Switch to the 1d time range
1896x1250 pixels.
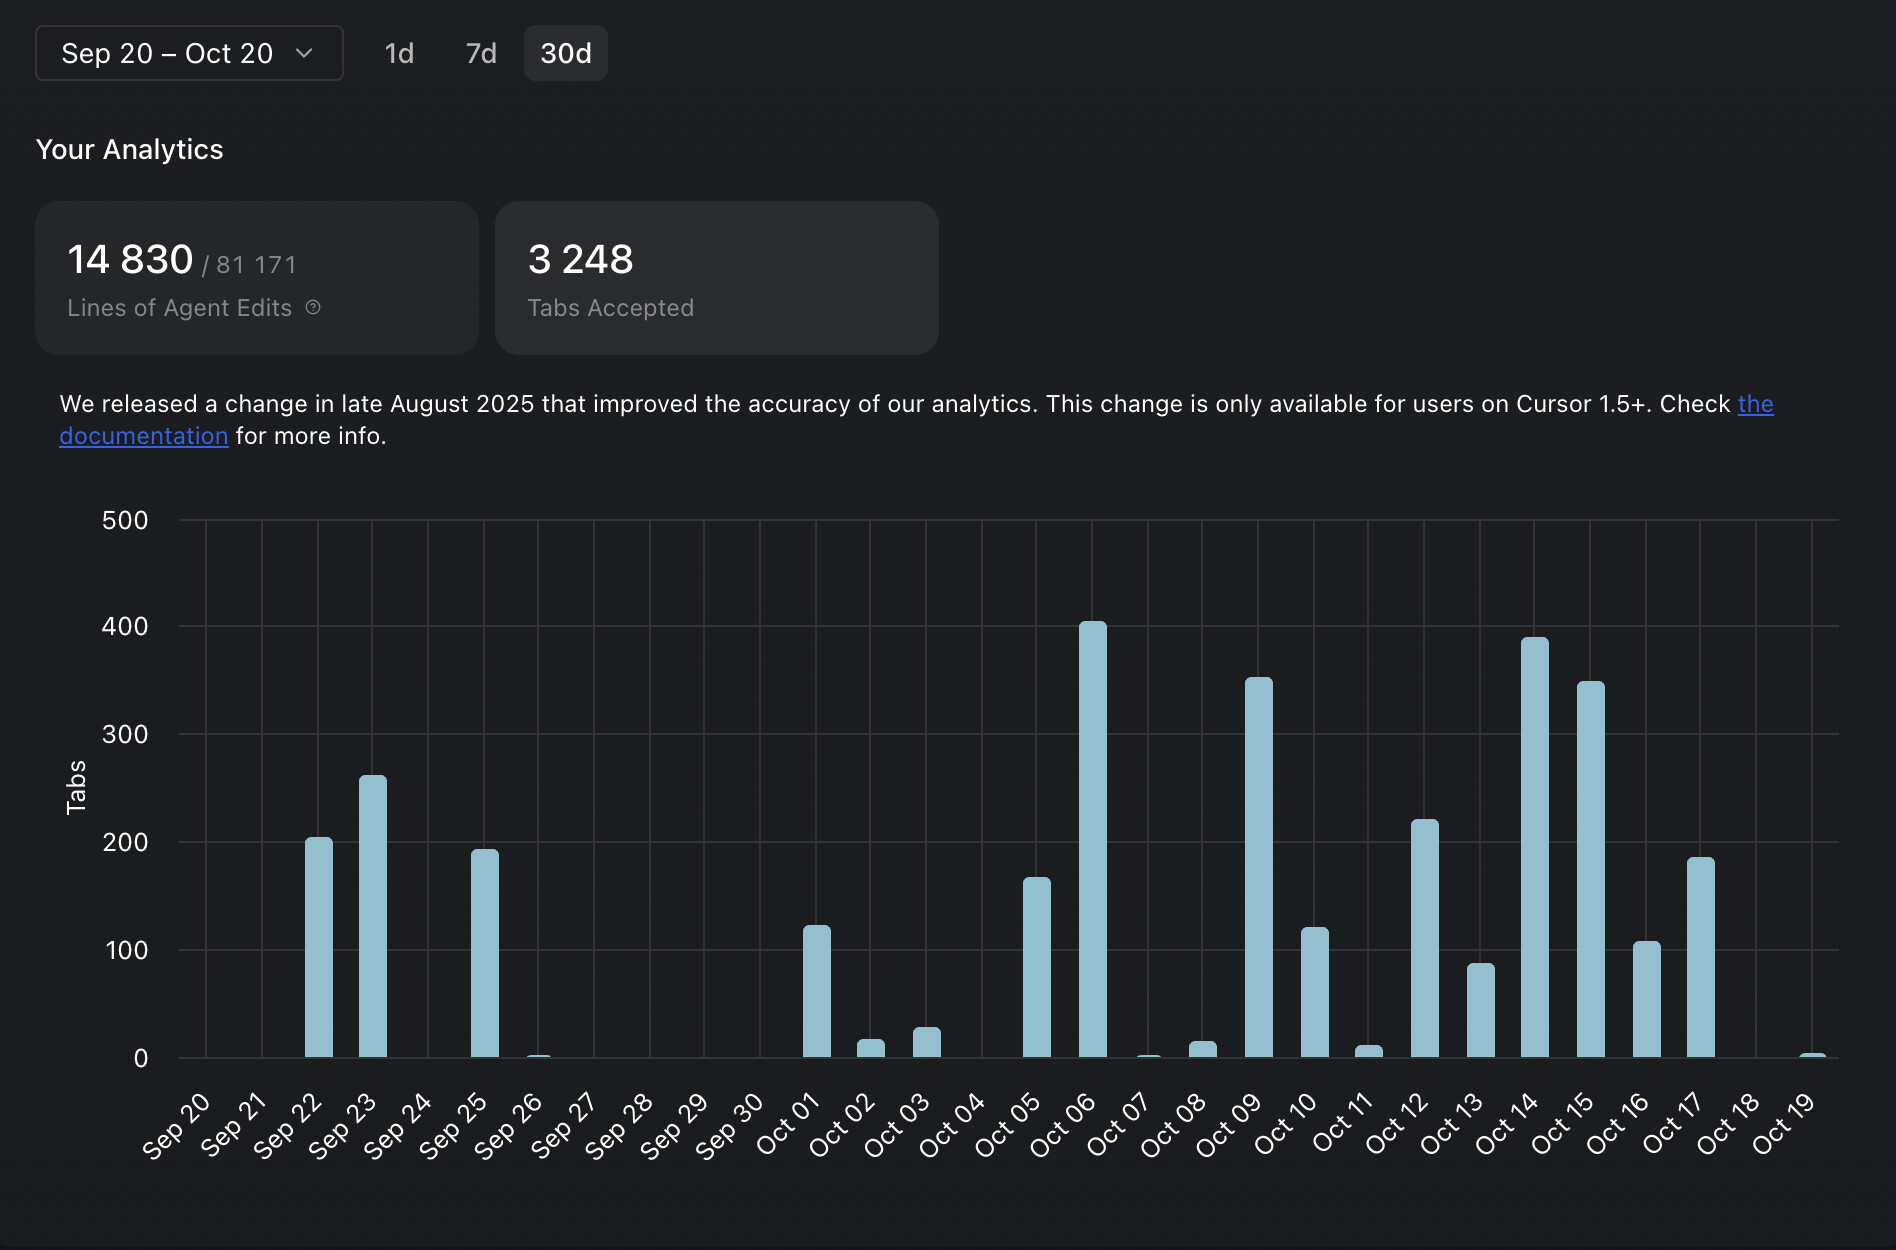[x=399, y=53]
